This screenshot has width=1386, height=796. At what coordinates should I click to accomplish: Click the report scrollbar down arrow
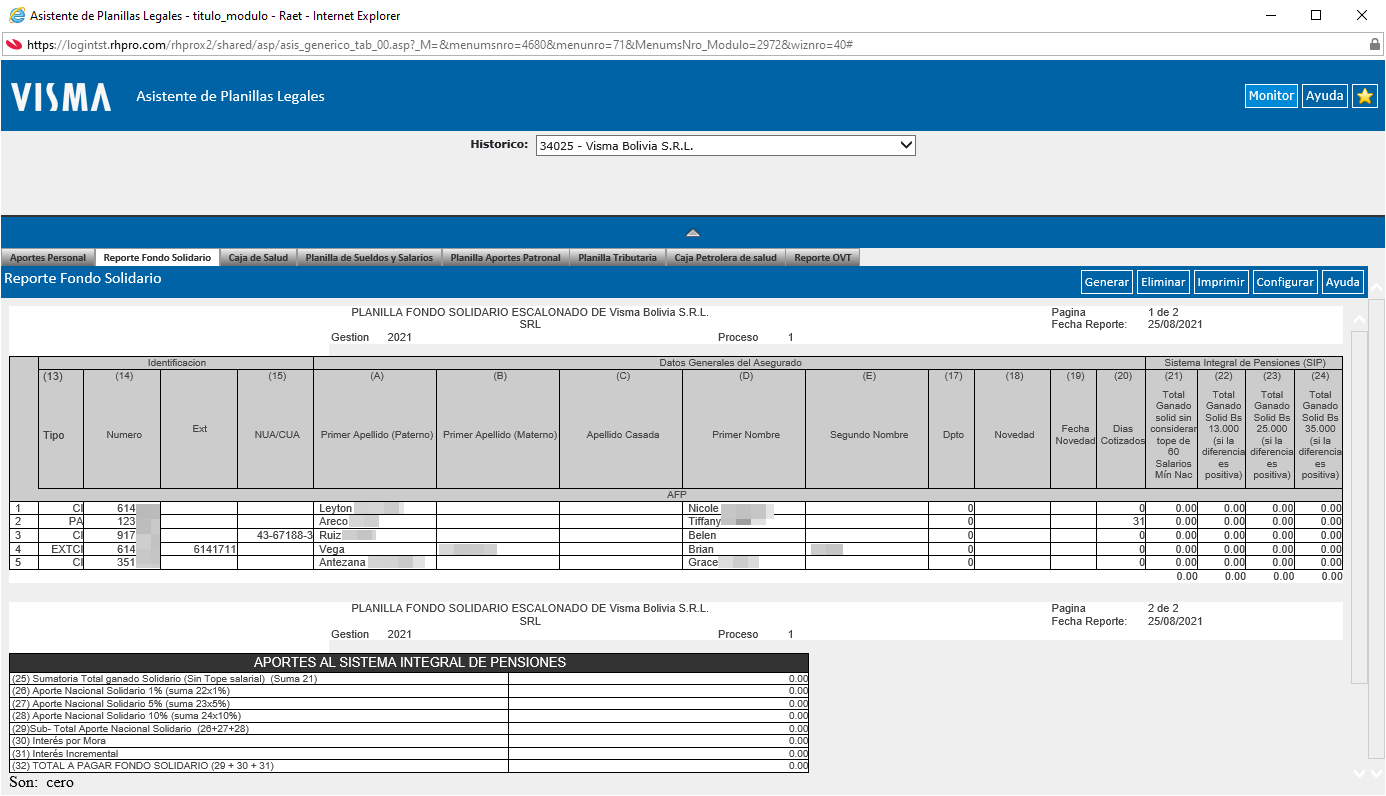pos(1359,772)
